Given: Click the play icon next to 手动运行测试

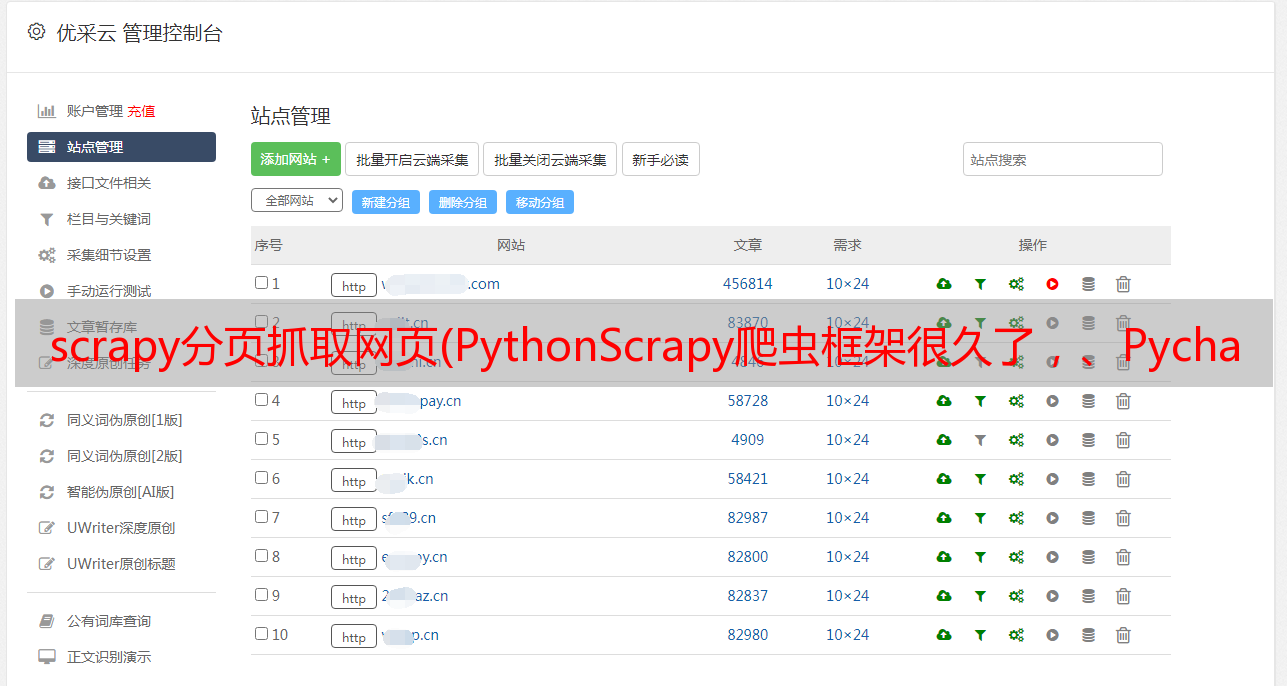Looking at the screenshot, I should pyautogui.click(x=46, y=291).
